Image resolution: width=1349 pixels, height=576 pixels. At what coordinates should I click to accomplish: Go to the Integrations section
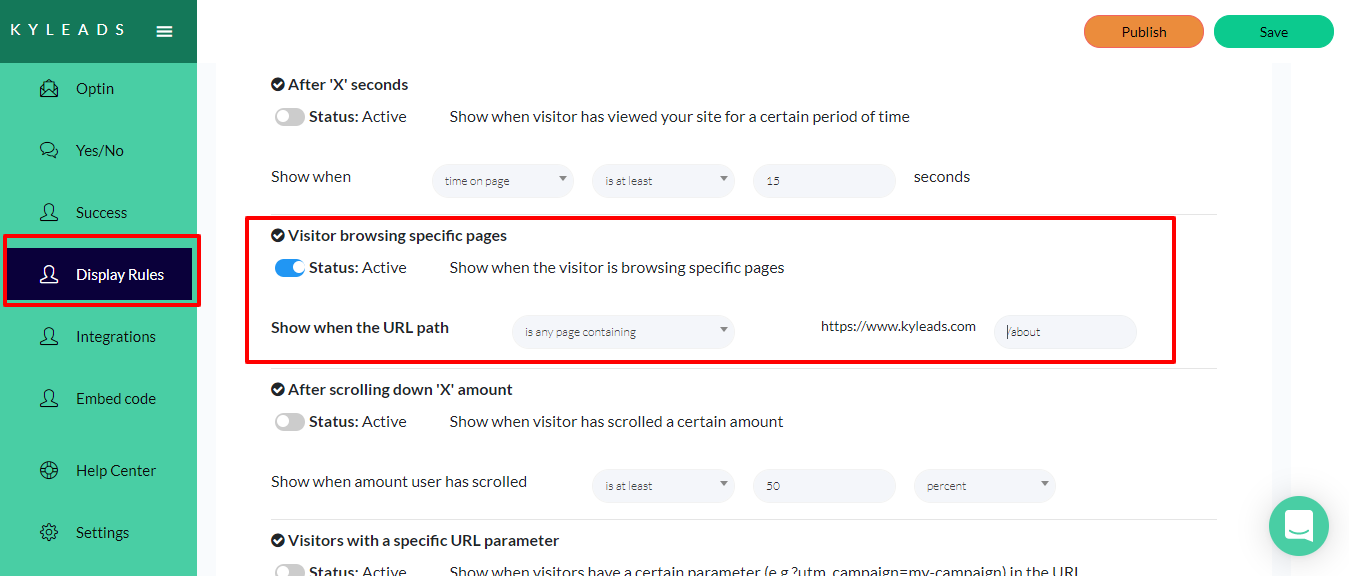pos(115,337)
